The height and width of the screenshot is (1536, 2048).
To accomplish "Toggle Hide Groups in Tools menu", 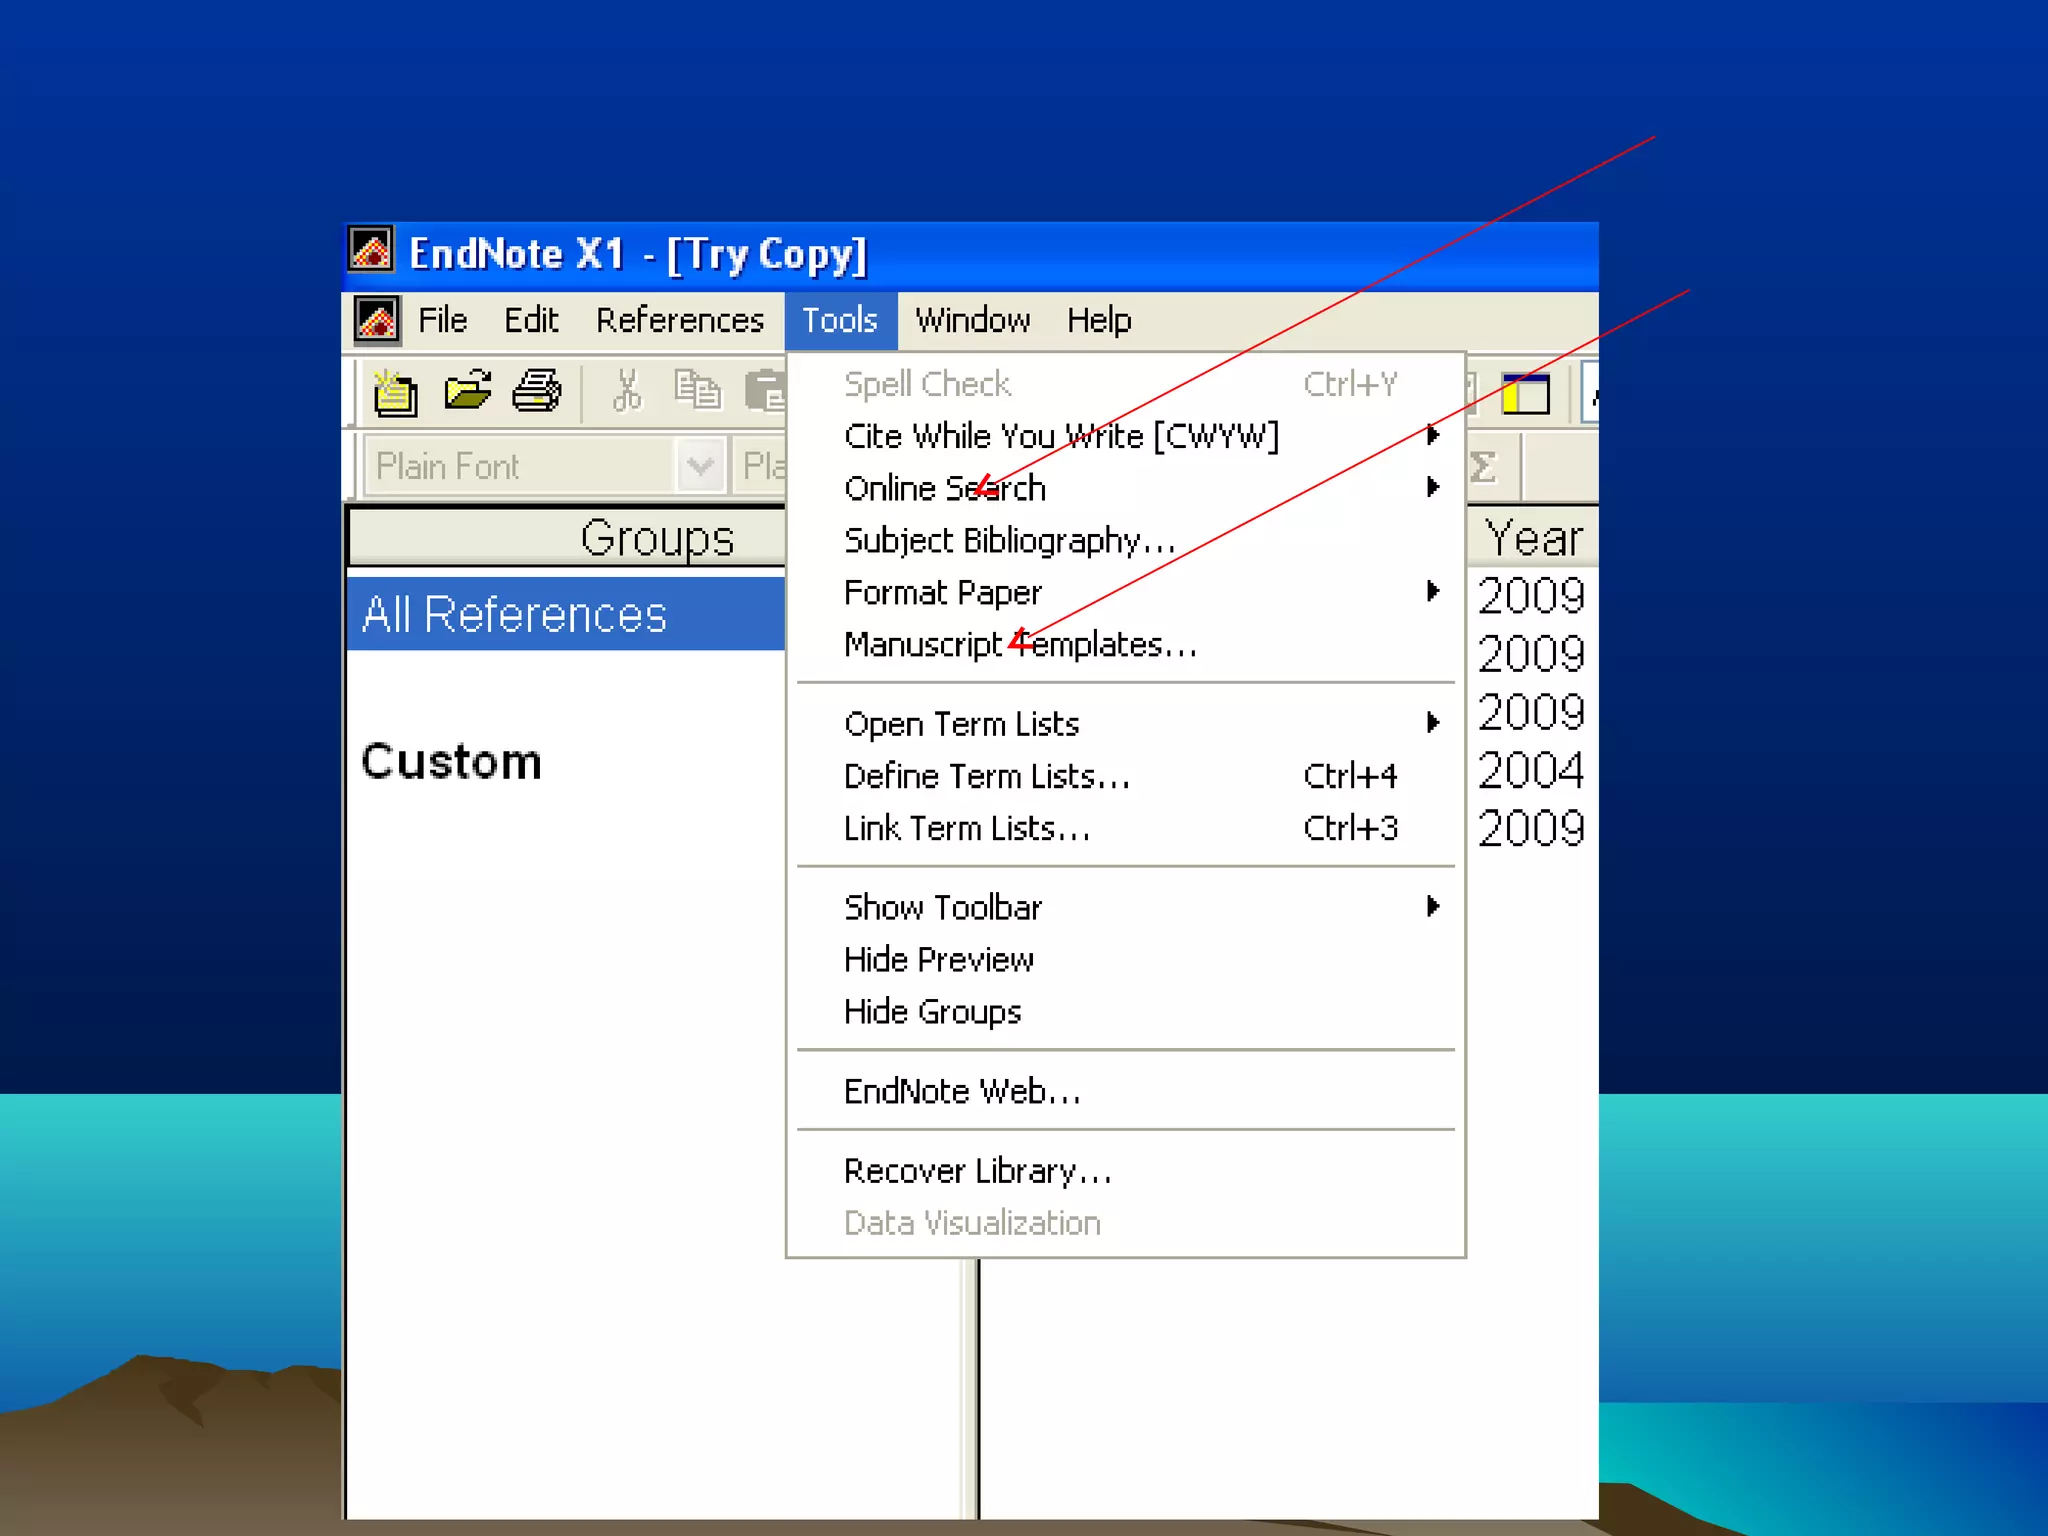I will (932, 1012).
